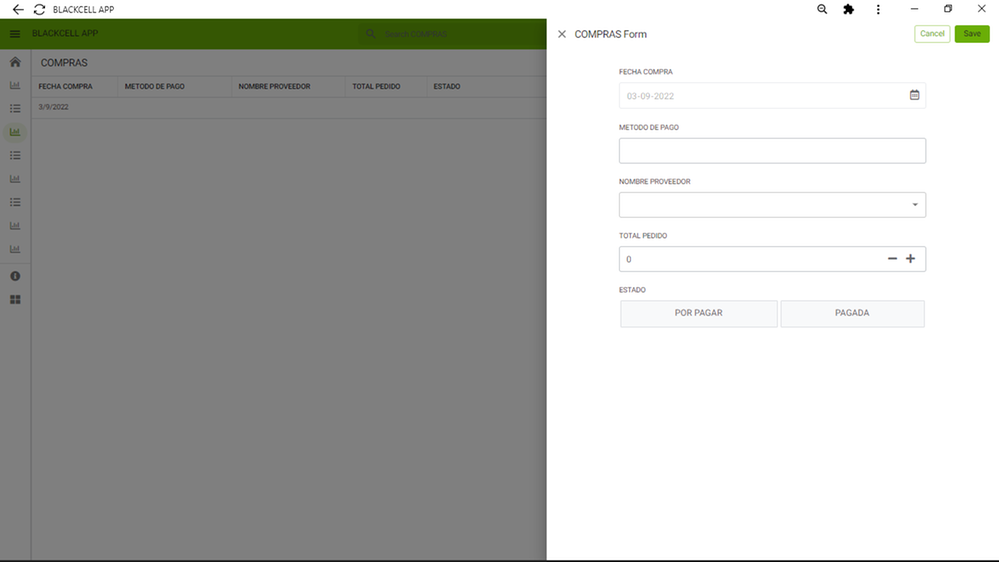Reload the app with the refresh icon
The width and height of the screenshot is (999, 562).
click(40, 10)
